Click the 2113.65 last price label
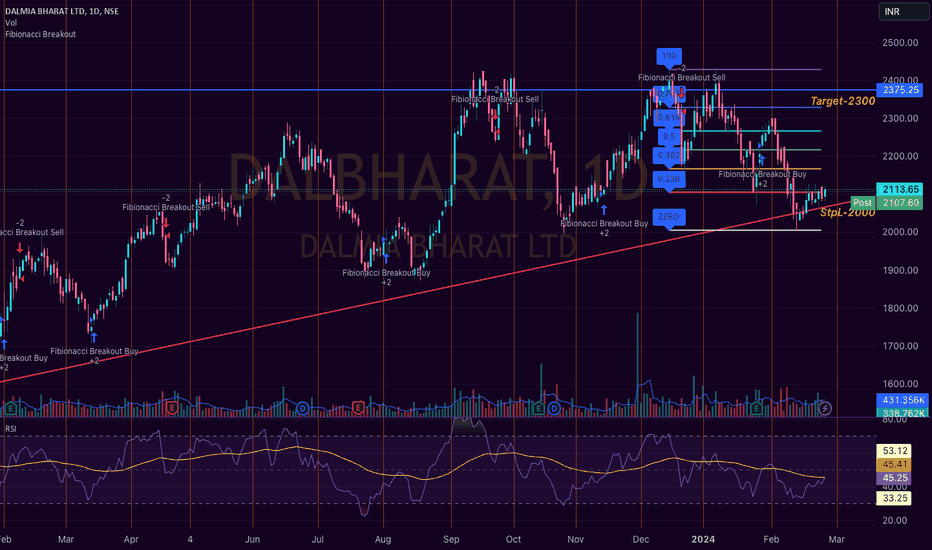932x550 pixels. coord(900,189)
